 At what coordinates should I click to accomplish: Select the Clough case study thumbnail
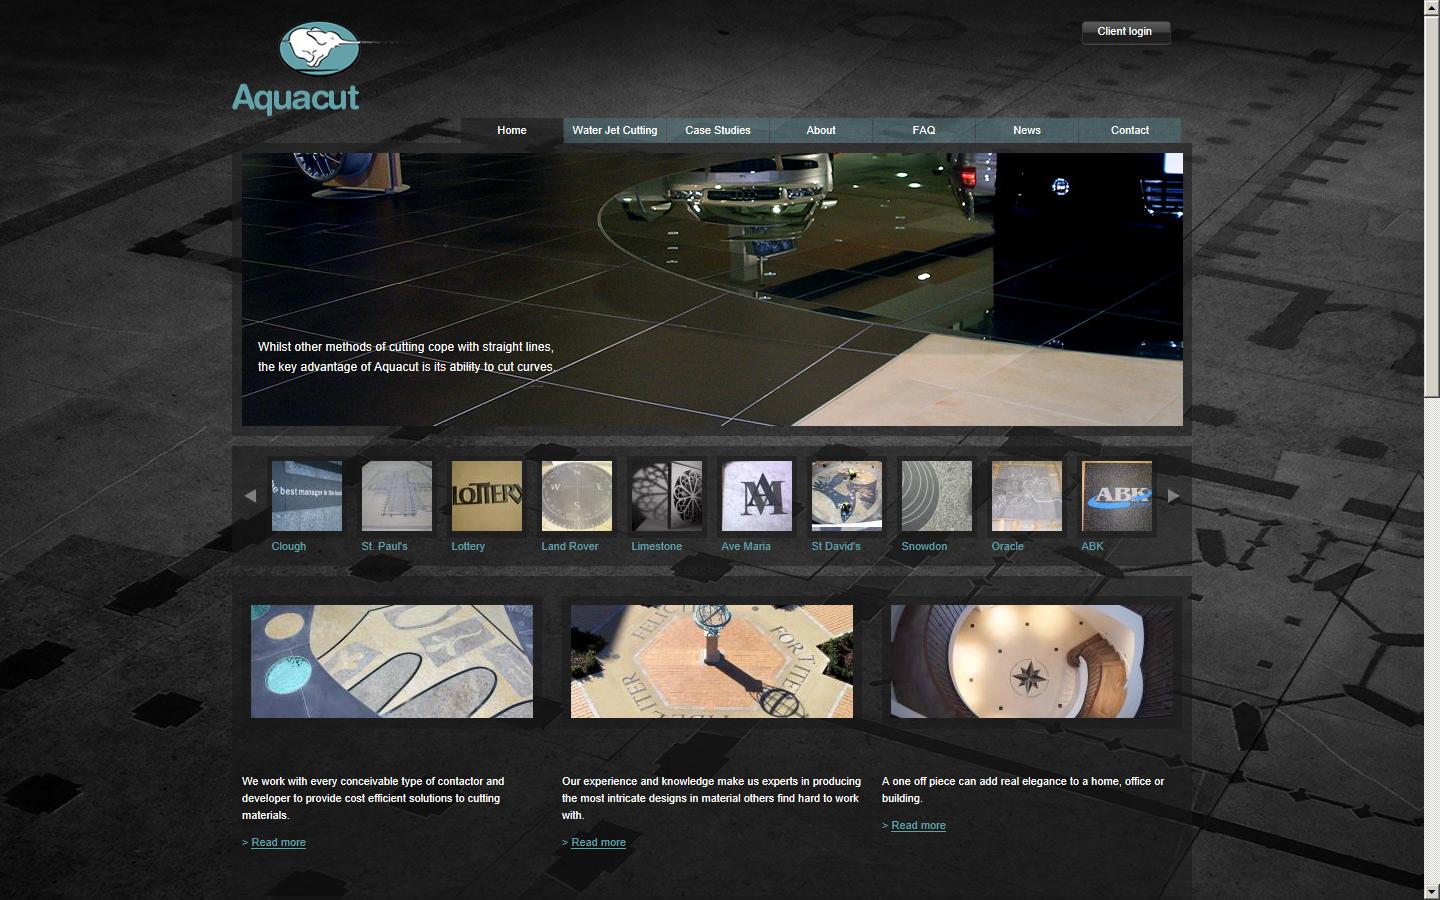point(305,496)
